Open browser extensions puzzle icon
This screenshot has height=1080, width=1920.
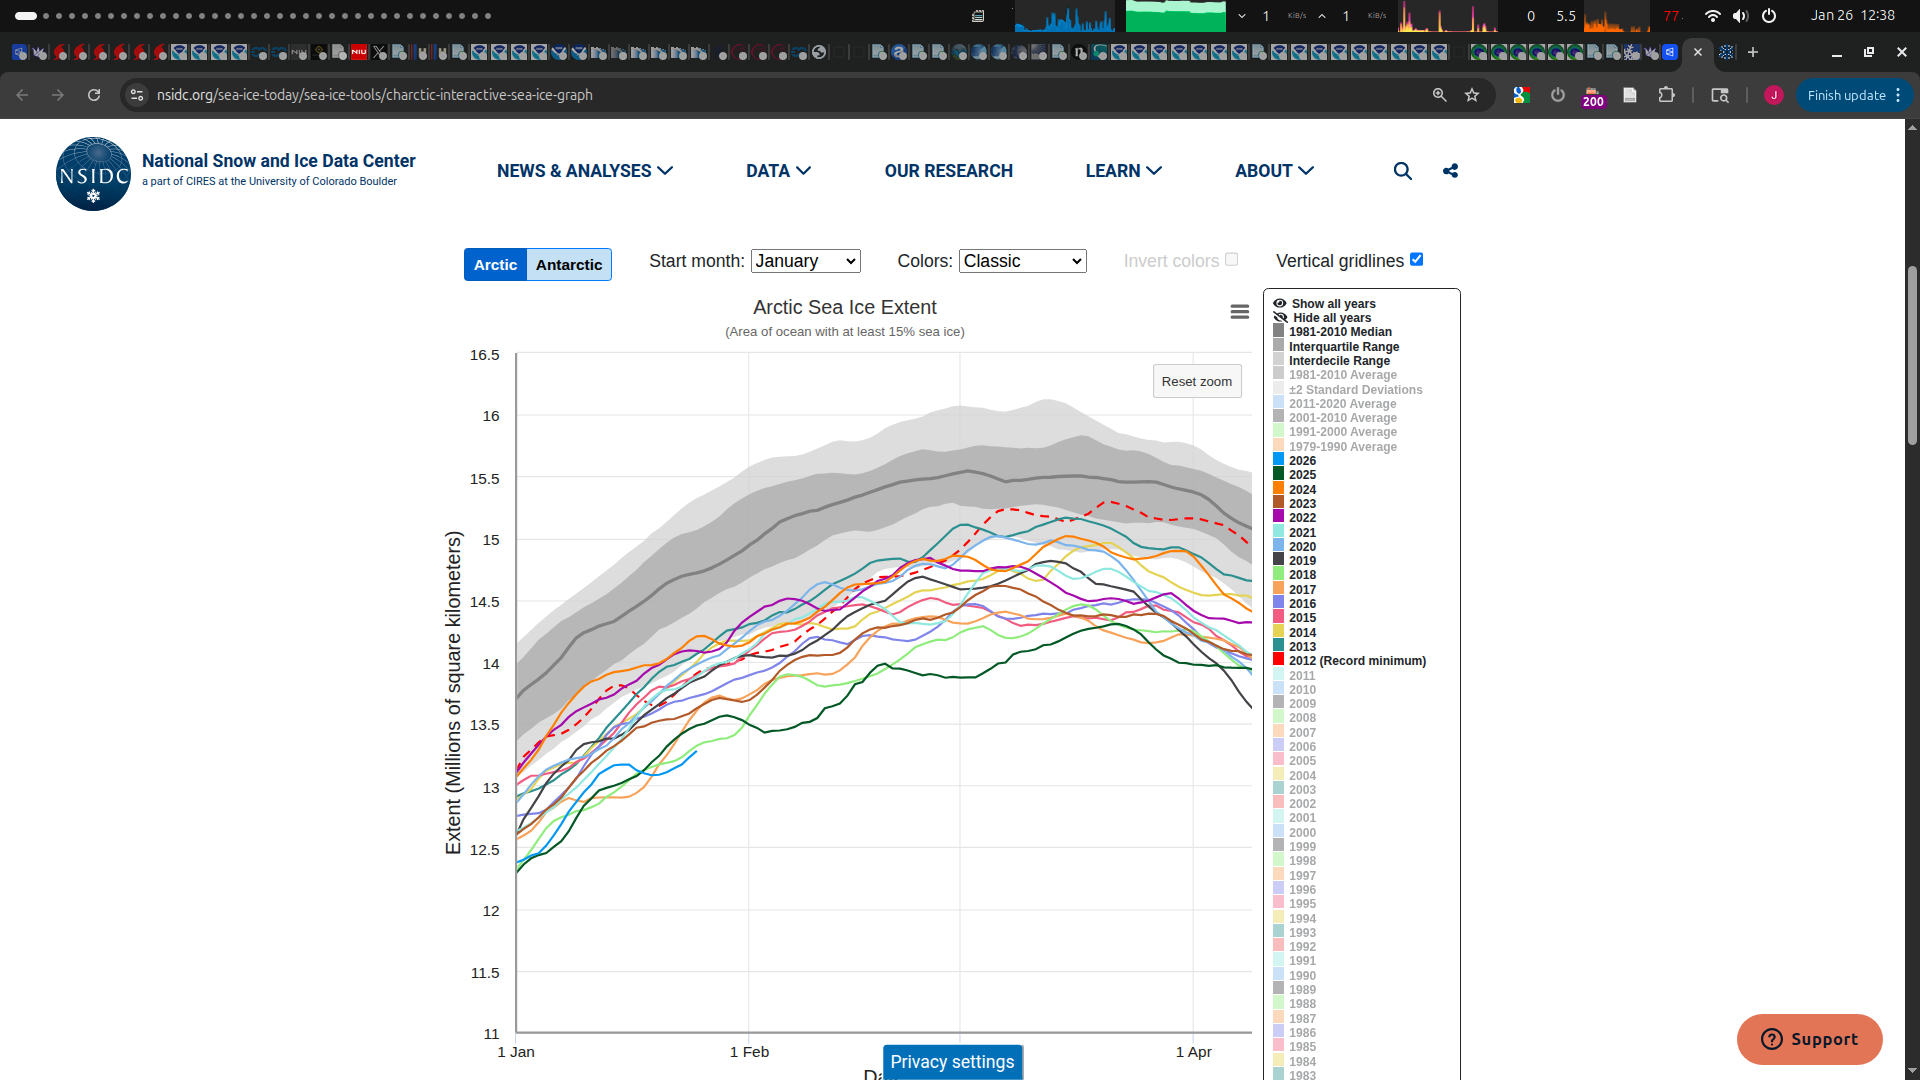click(x=1666, y=95)
